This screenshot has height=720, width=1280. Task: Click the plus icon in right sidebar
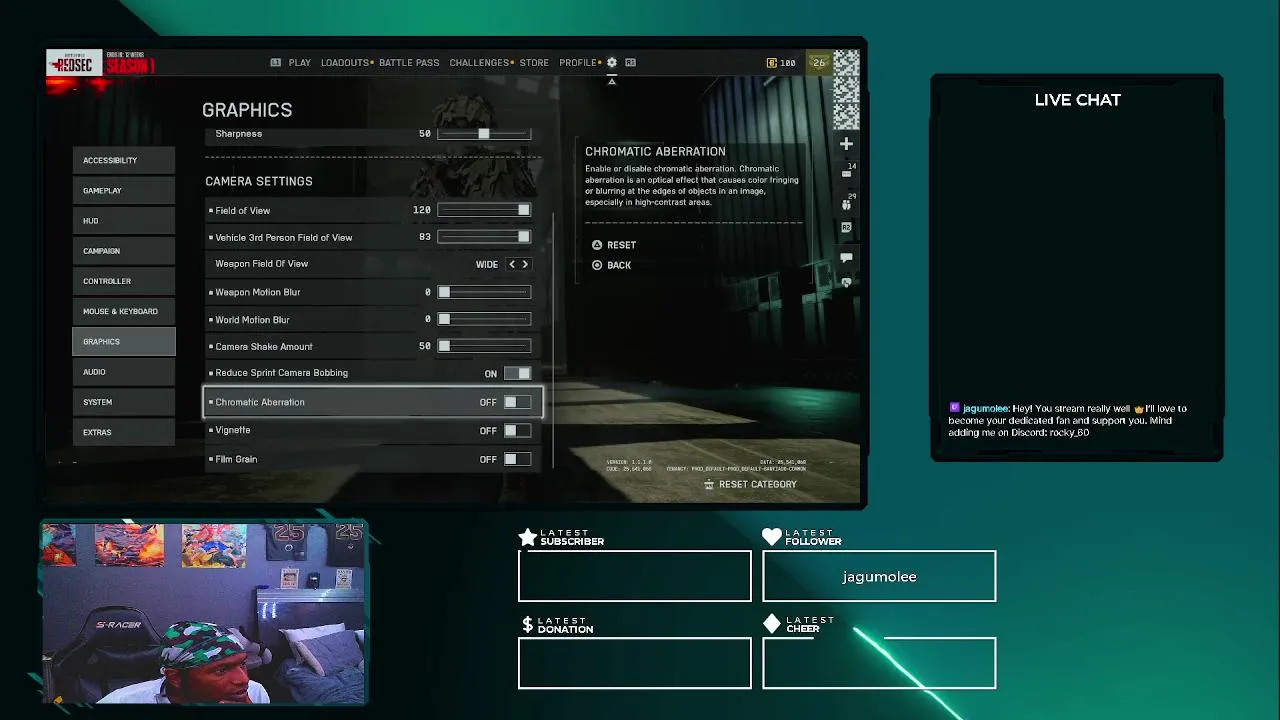846,144
